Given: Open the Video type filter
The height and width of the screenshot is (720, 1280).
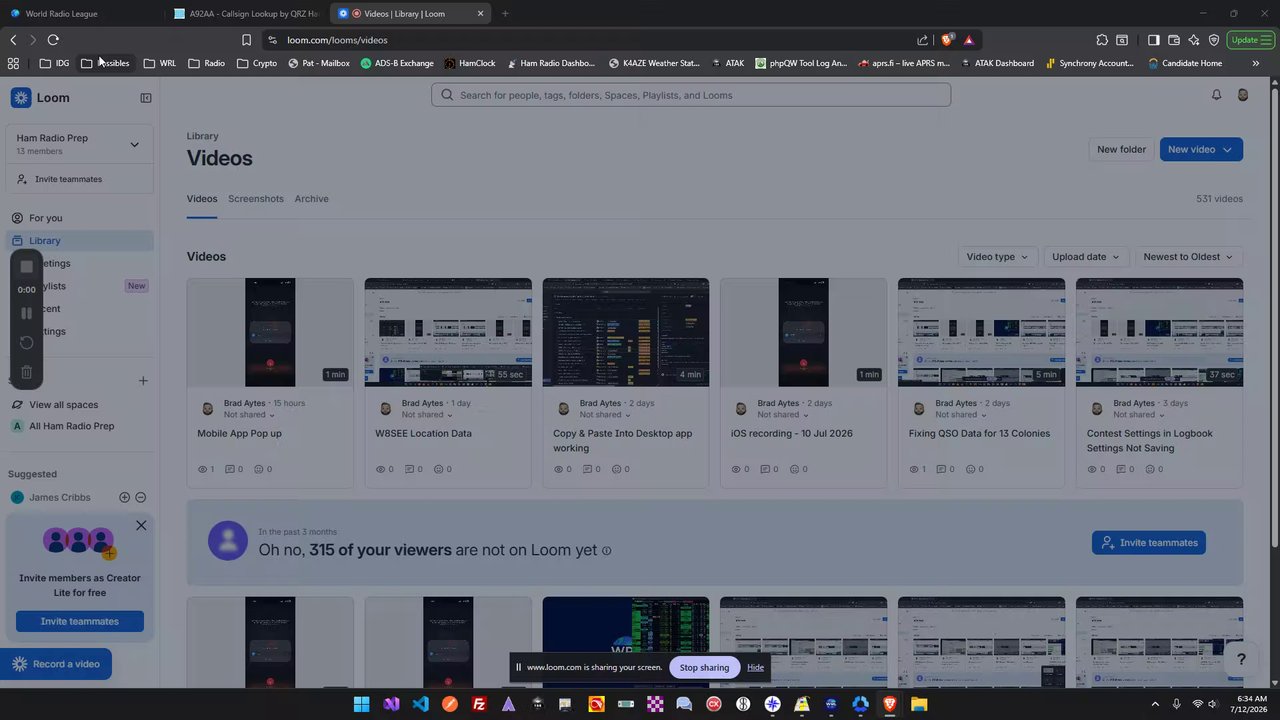Looking at the screenshot, I should coord(997,257).
